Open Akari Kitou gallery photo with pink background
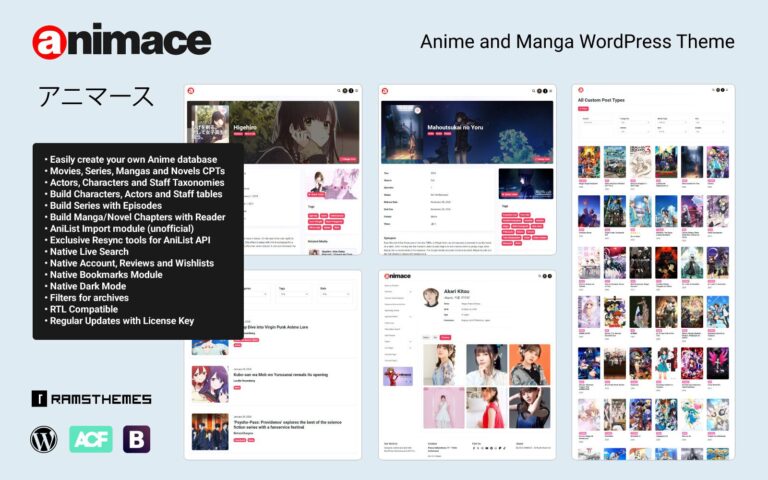 (x=444, y=408)
